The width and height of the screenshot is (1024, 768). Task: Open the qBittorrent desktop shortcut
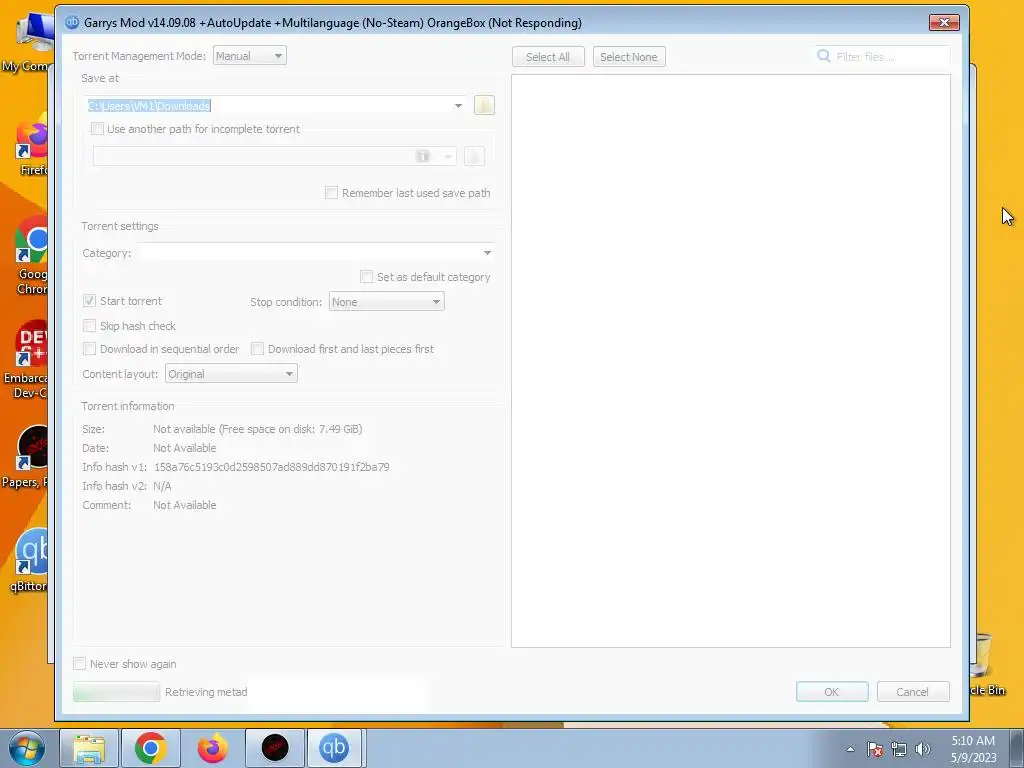[29, 561]
